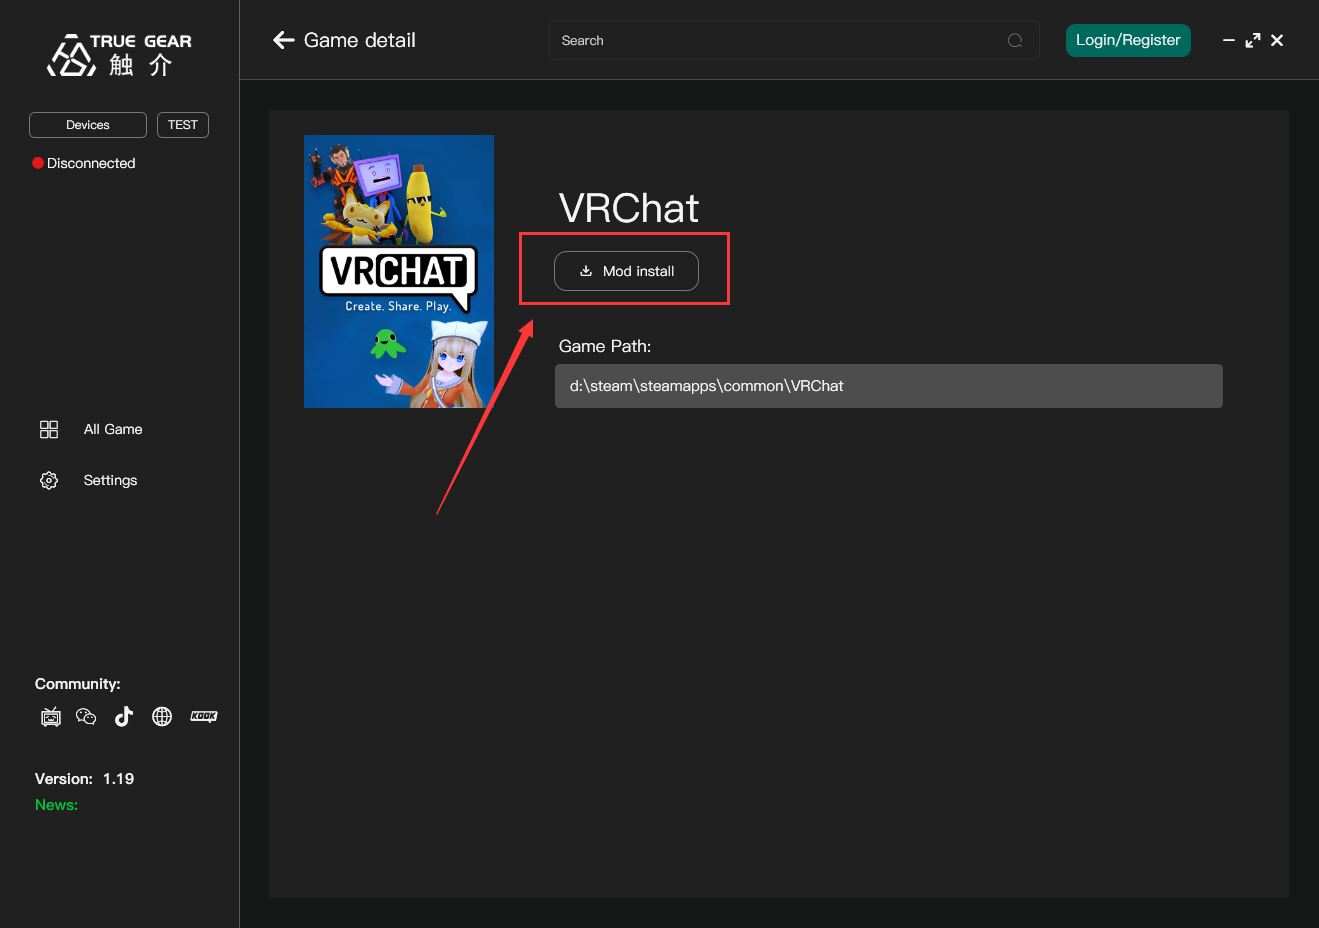The height and width of the screenshot is (928, 1319).
Task: Click the search magnifier icon
Action: [1015, 40]
